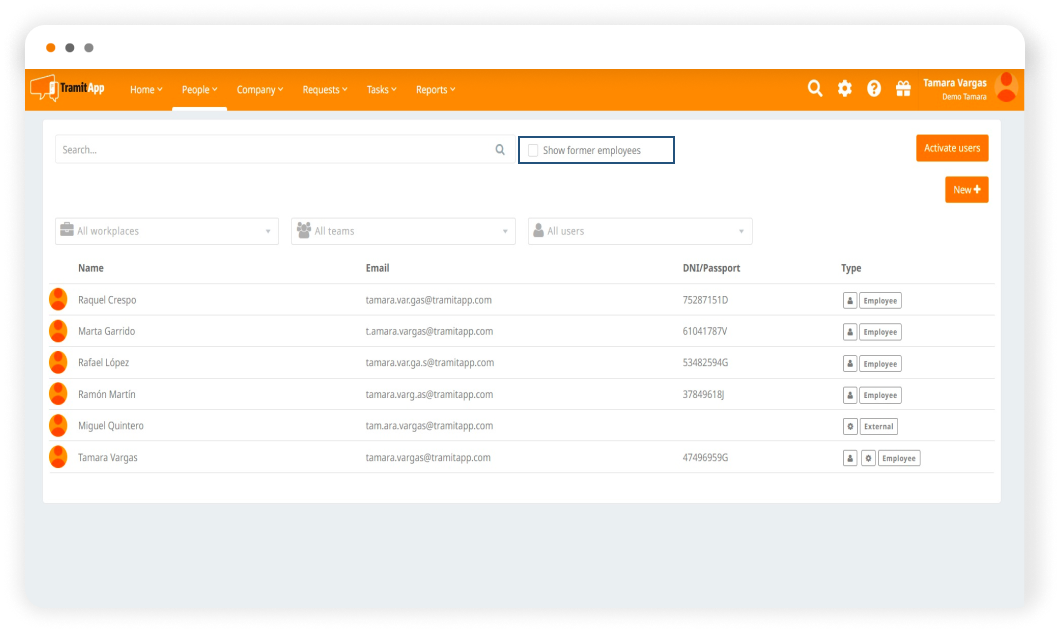Open Marta Garrido's employee record

coord(106,331)
